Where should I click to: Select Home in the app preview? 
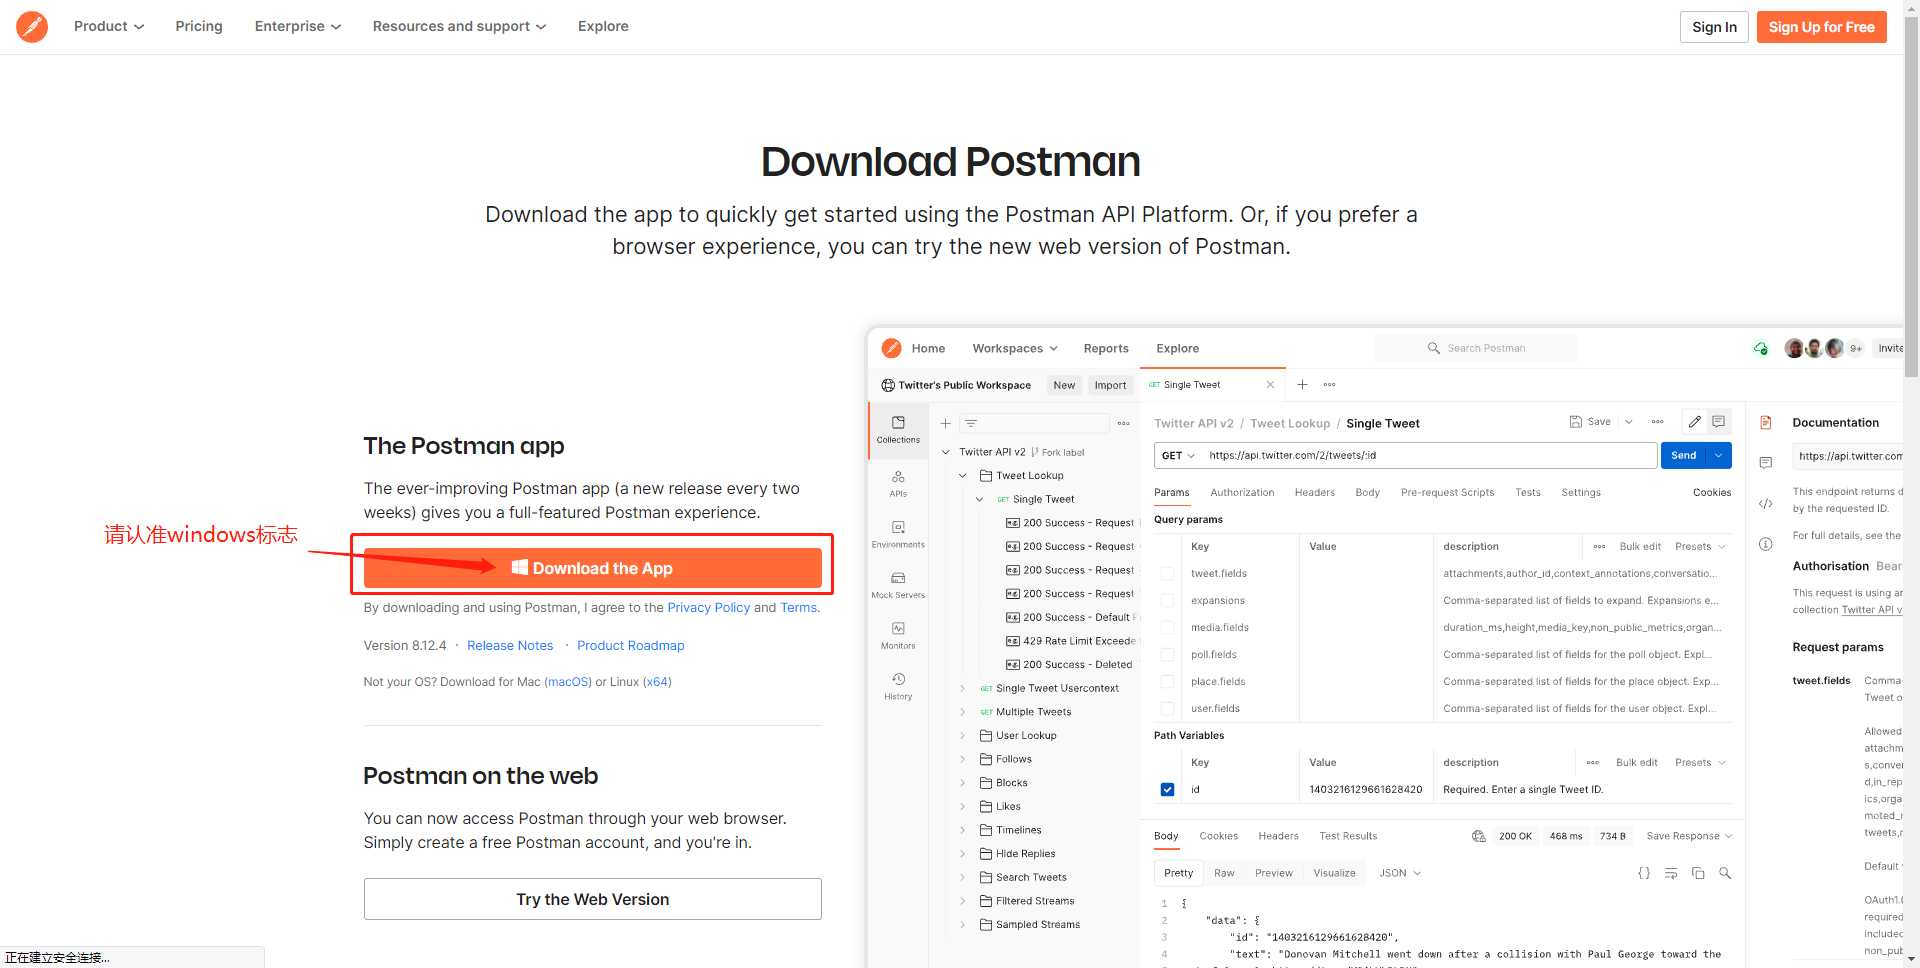[x=928, y=348]
